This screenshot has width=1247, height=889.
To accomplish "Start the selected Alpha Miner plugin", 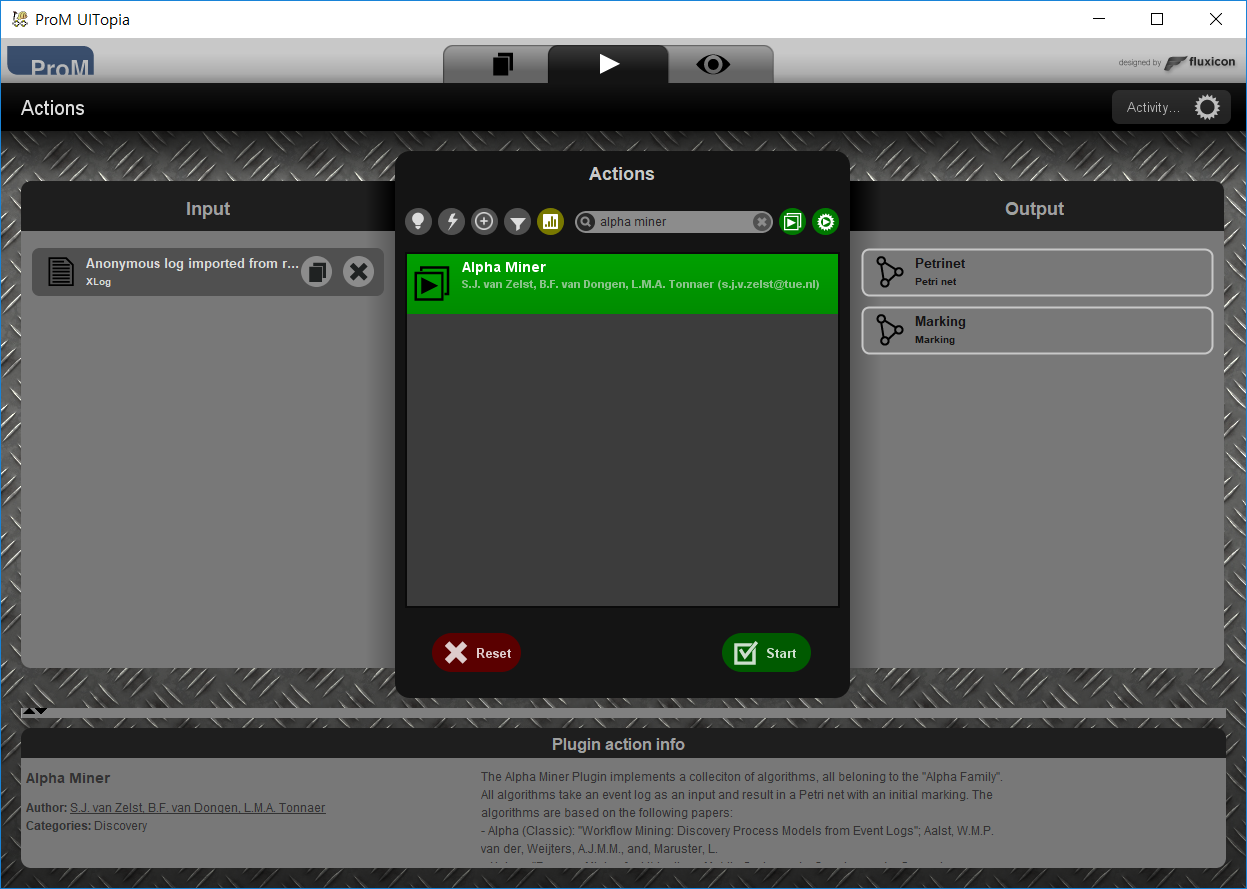I will (x=766, y=653).
